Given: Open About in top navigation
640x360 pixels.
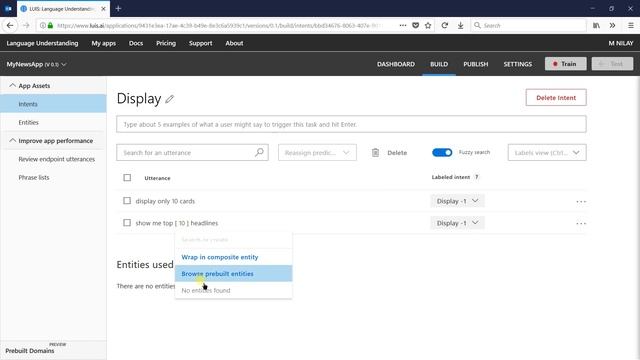Looking at the screenshot, I should (234, 43).
